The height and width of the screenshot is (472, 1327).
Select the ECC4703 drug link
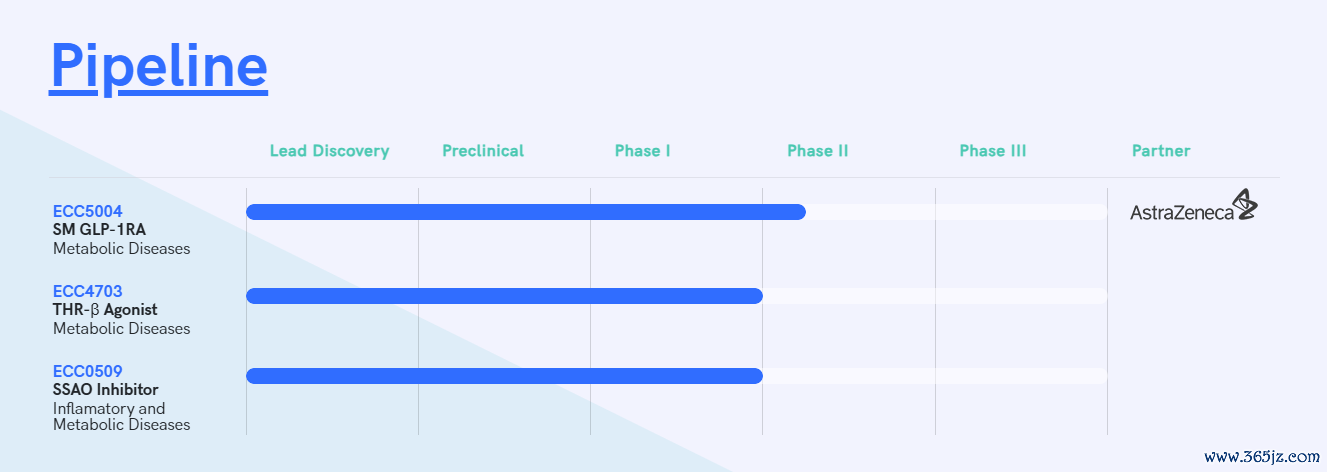pos(87,291)
